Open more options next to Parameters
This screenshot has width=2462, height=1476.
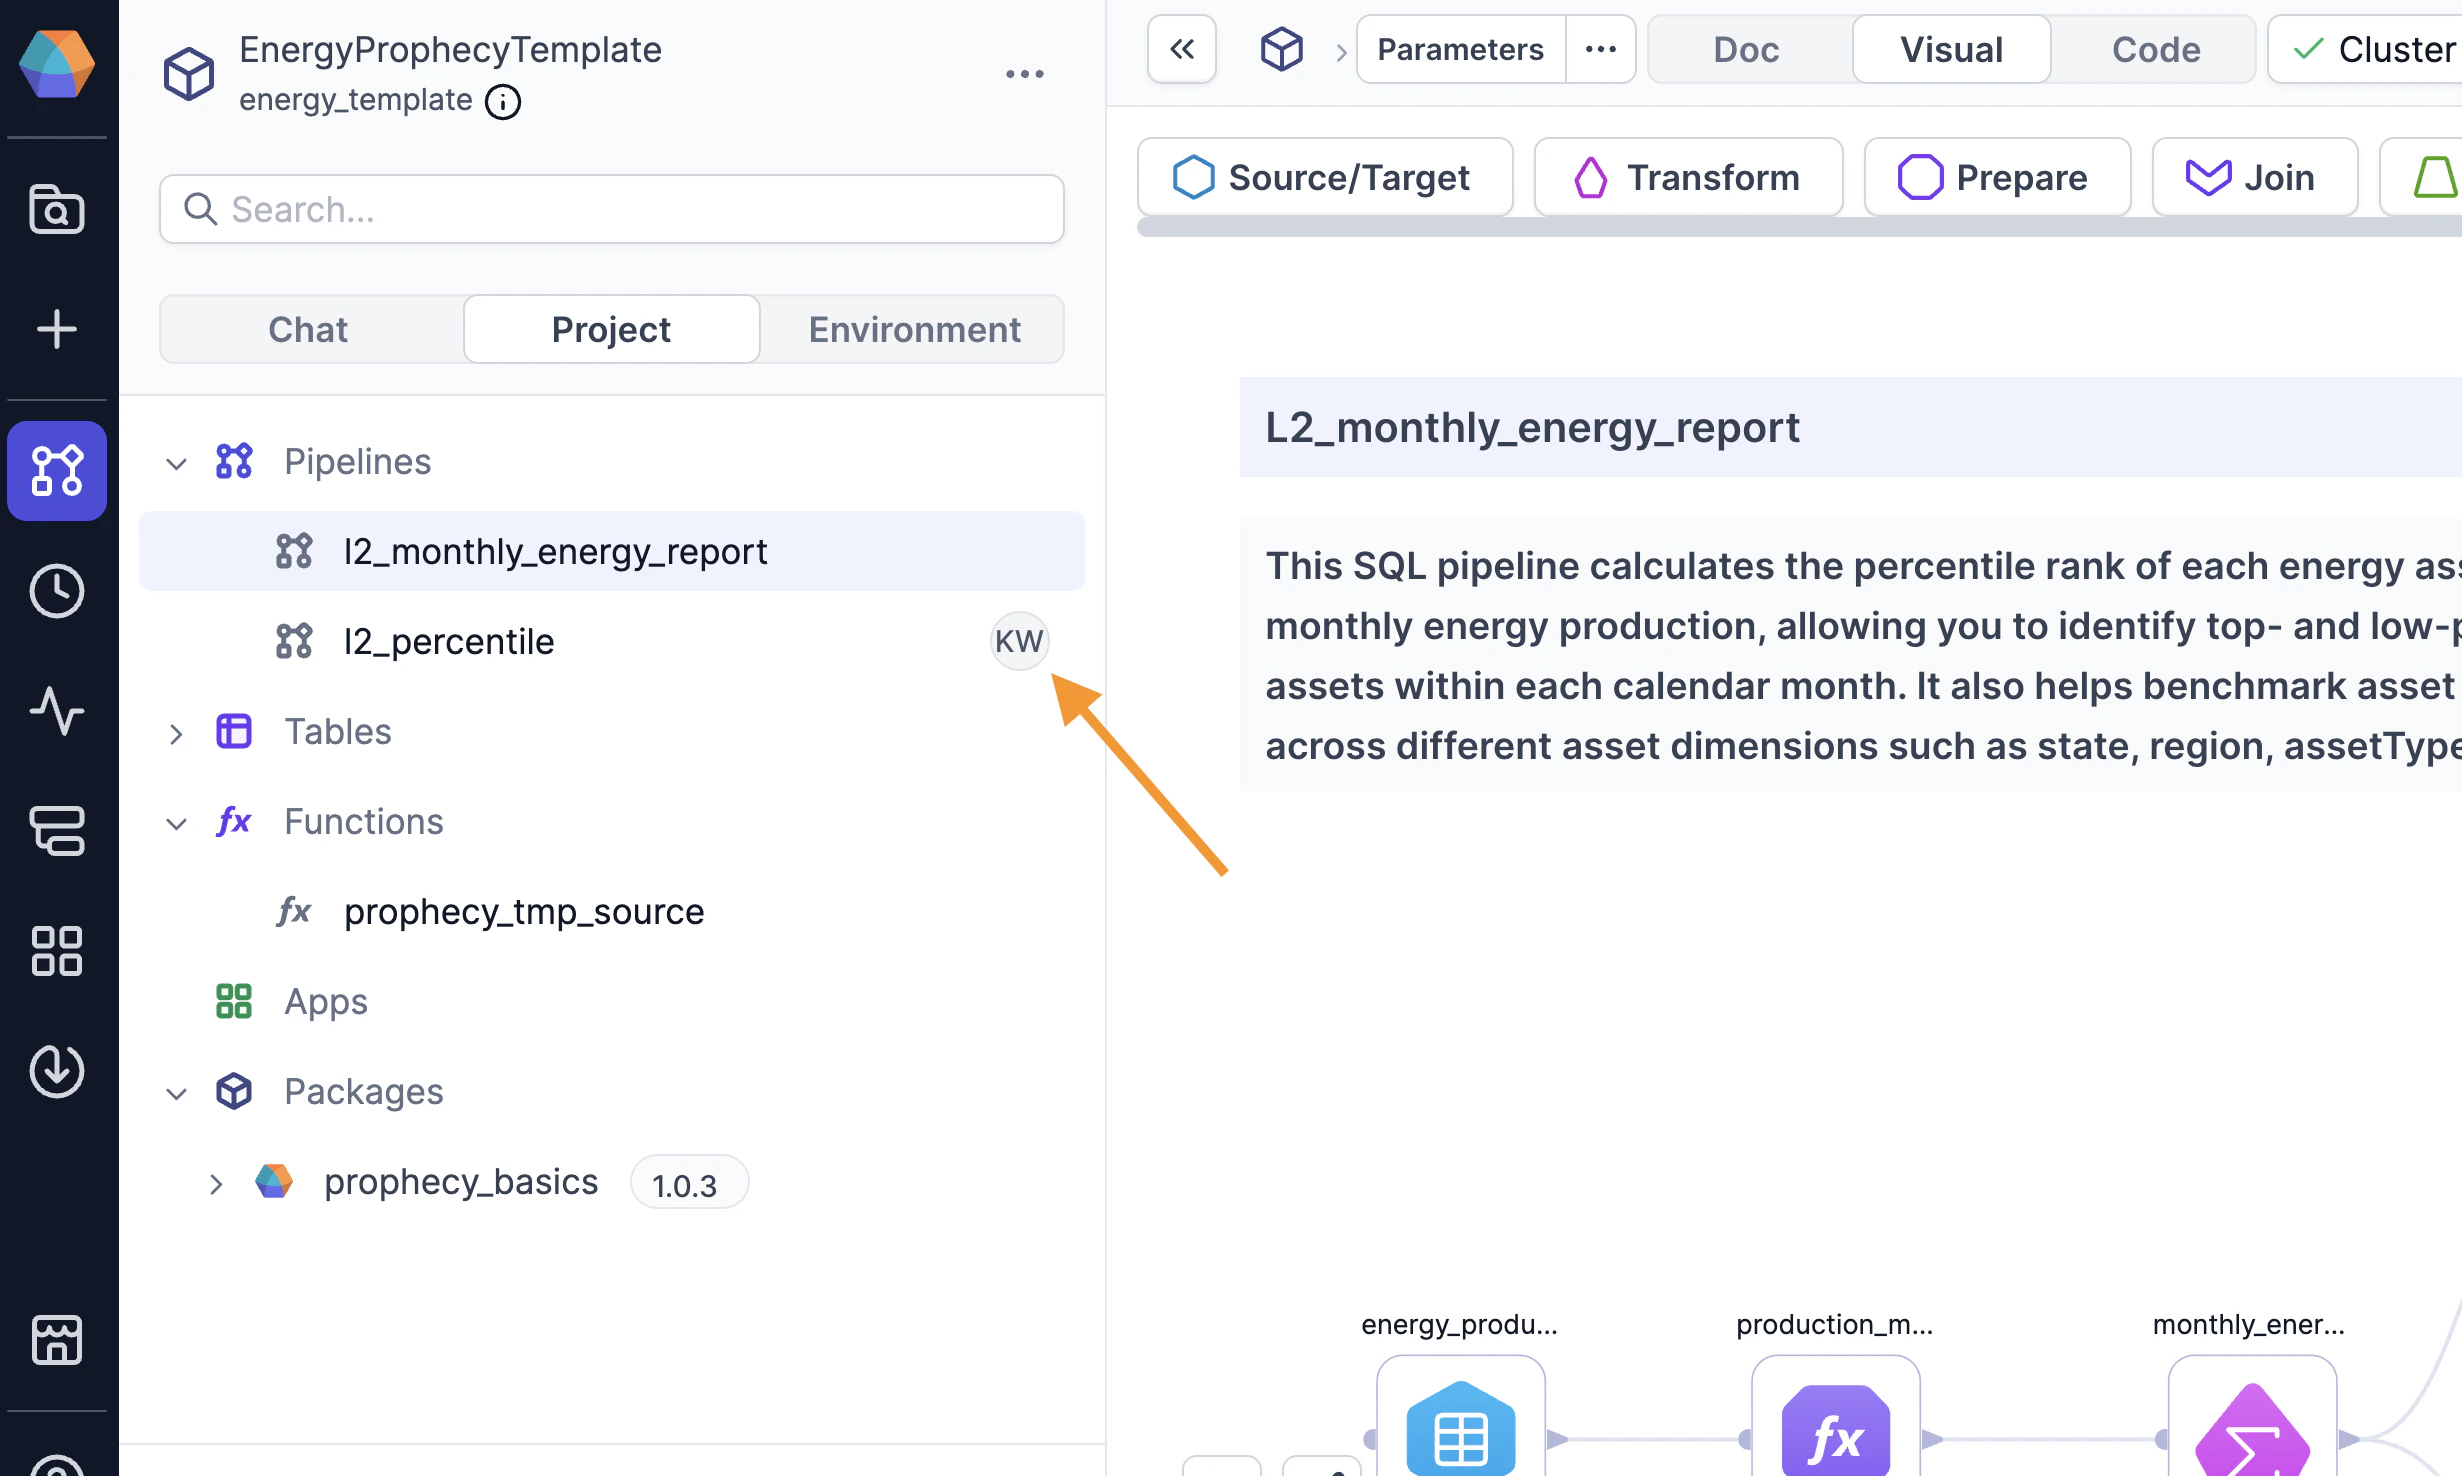1601,49
